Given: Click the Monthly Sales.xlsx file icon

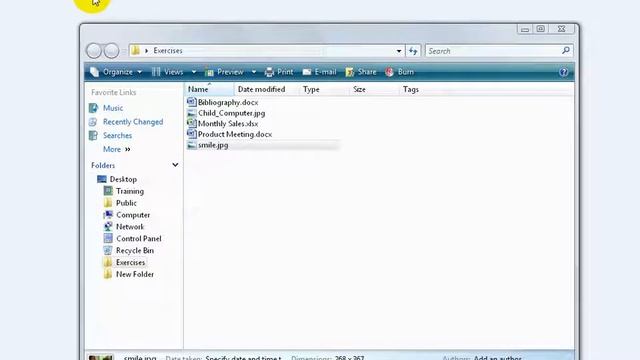Looking at the screenshot, I should click(x=191, y=123).
